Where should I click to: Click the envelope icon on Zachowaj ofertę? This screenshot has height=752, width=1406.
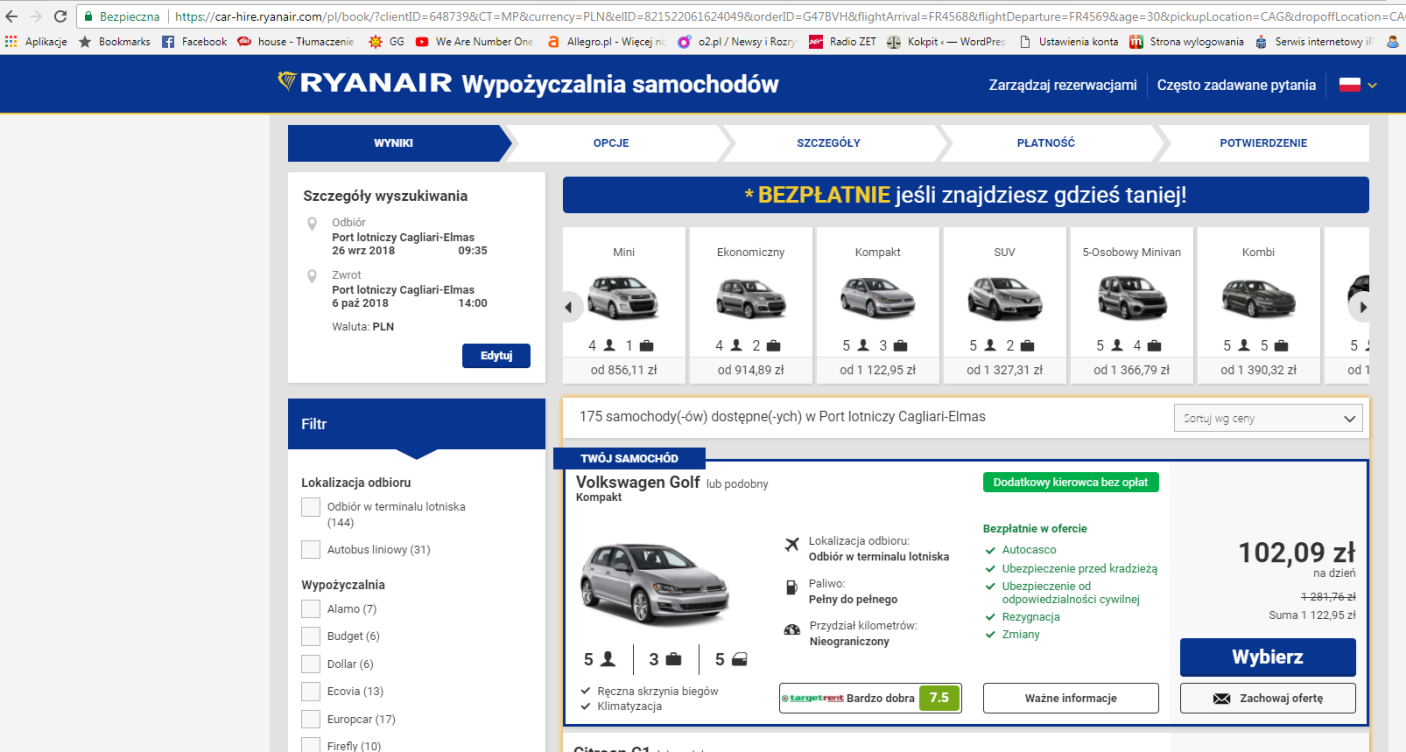pyautogui.click(x=1221, y=698)
